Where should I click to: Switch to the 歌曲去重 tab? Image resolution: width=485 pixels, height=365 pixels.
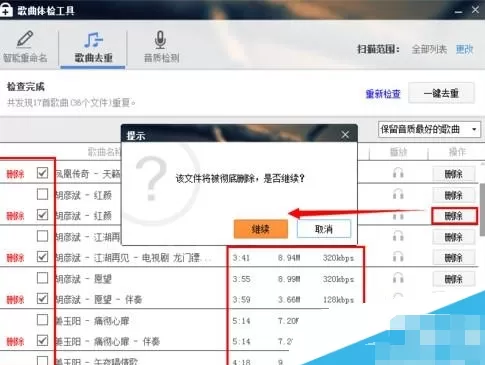[93, 48]
